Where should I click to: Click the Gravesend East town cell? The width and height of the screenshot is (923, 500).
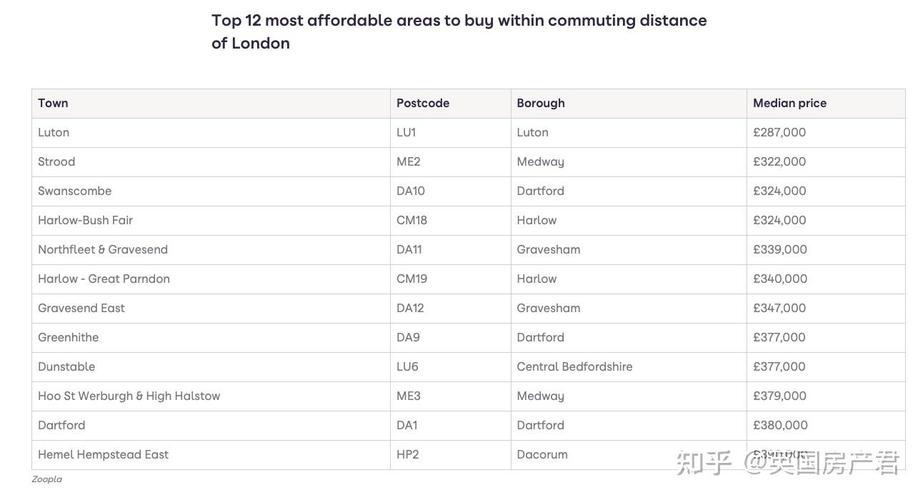[x=81, y=308]
